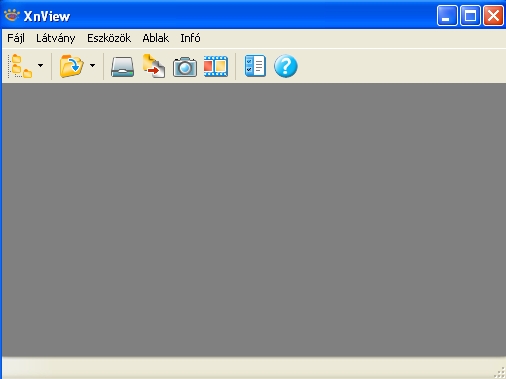Click the camera Screen Capture icon
Screen dimensions: 506x379
tap(185, 67)
